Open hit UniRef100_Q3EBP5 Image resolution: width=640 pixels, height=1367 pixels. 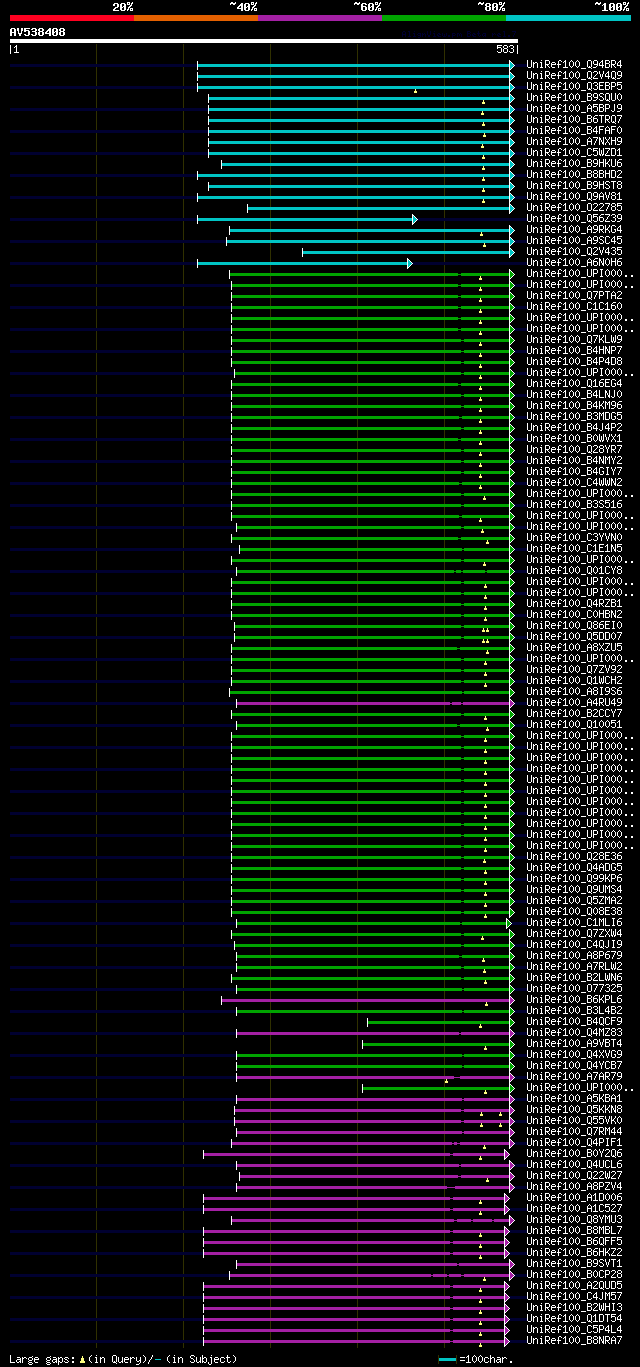coord(574,87)
